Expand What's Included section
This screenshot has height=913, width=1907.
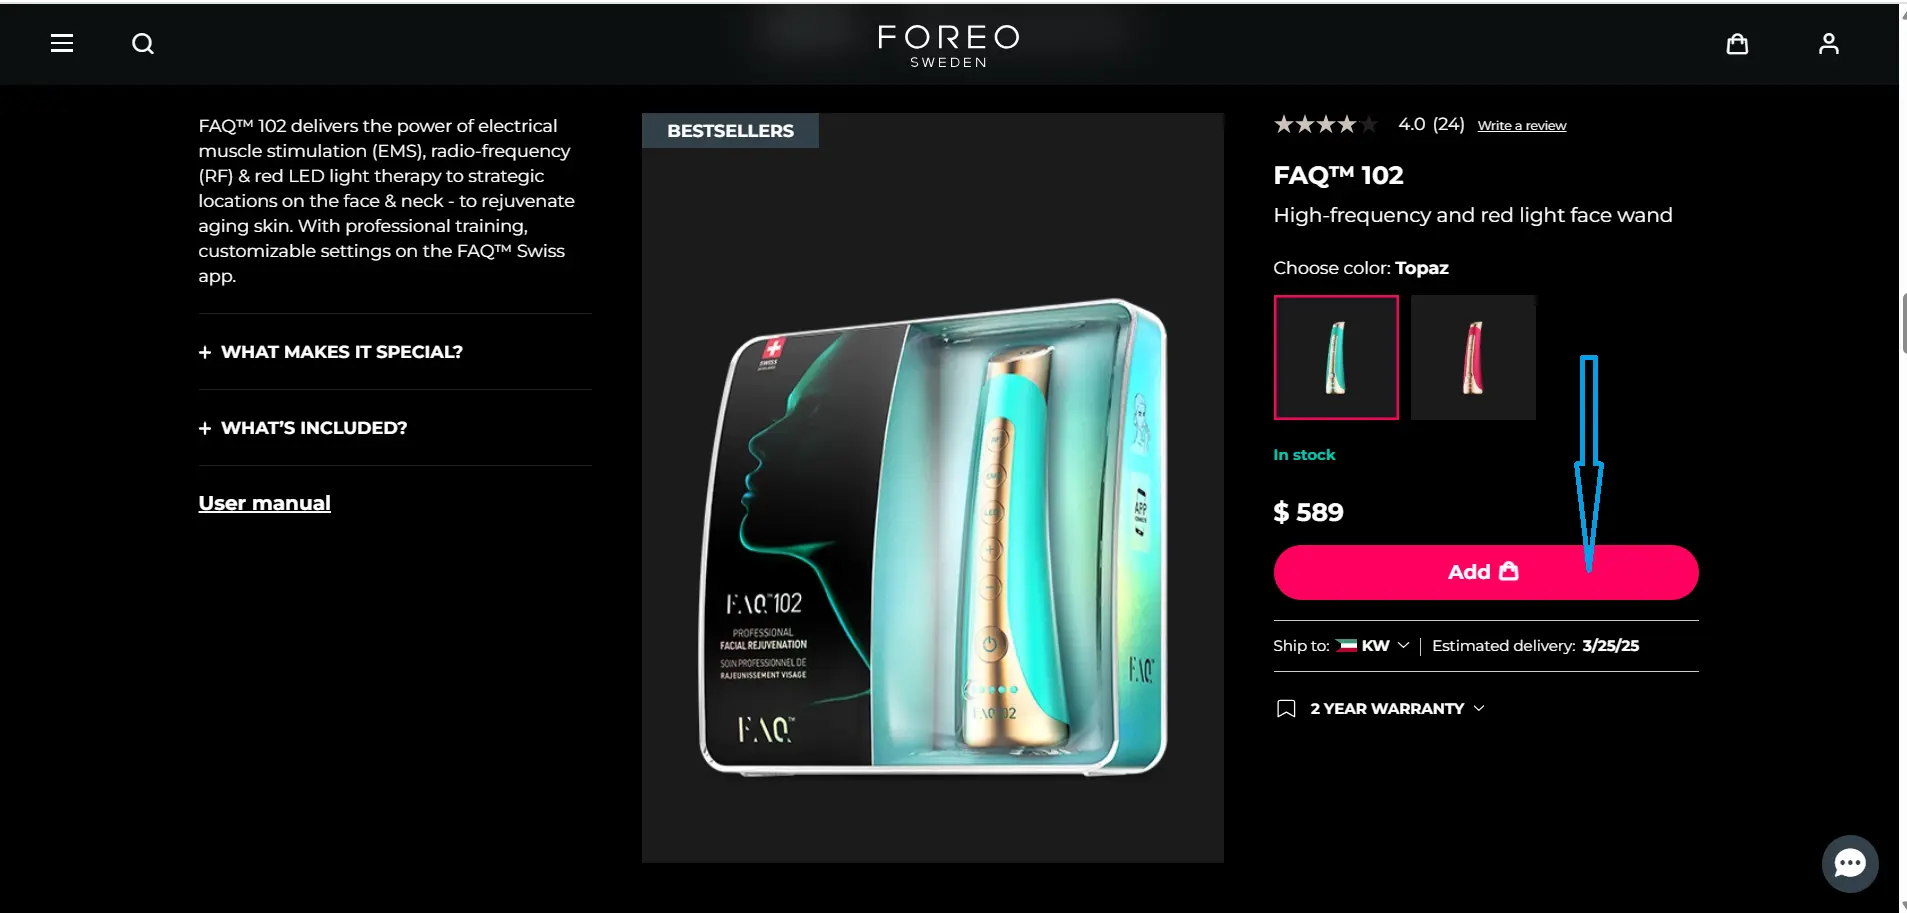303,428
